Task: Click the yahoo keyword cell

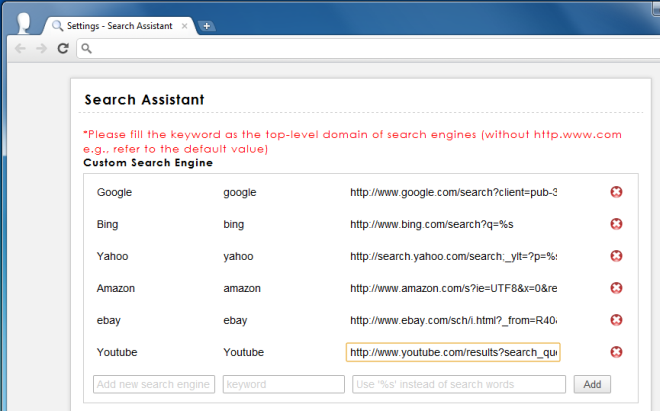Action: point(238,256)
